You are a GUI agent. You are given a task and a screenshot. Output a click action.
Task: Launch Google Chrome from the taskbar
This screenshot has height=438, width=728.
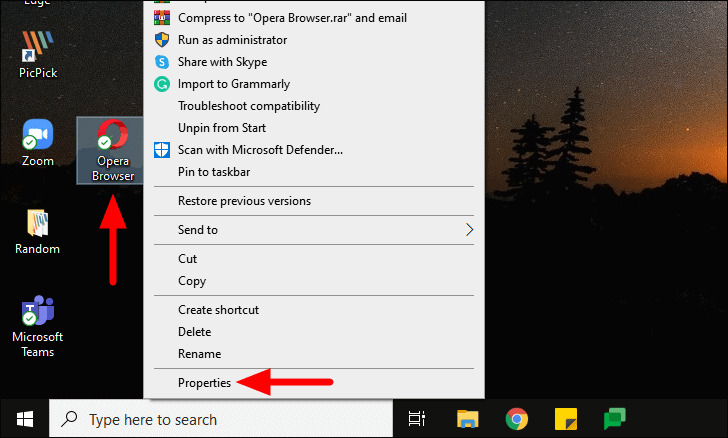tap(516, 418)
